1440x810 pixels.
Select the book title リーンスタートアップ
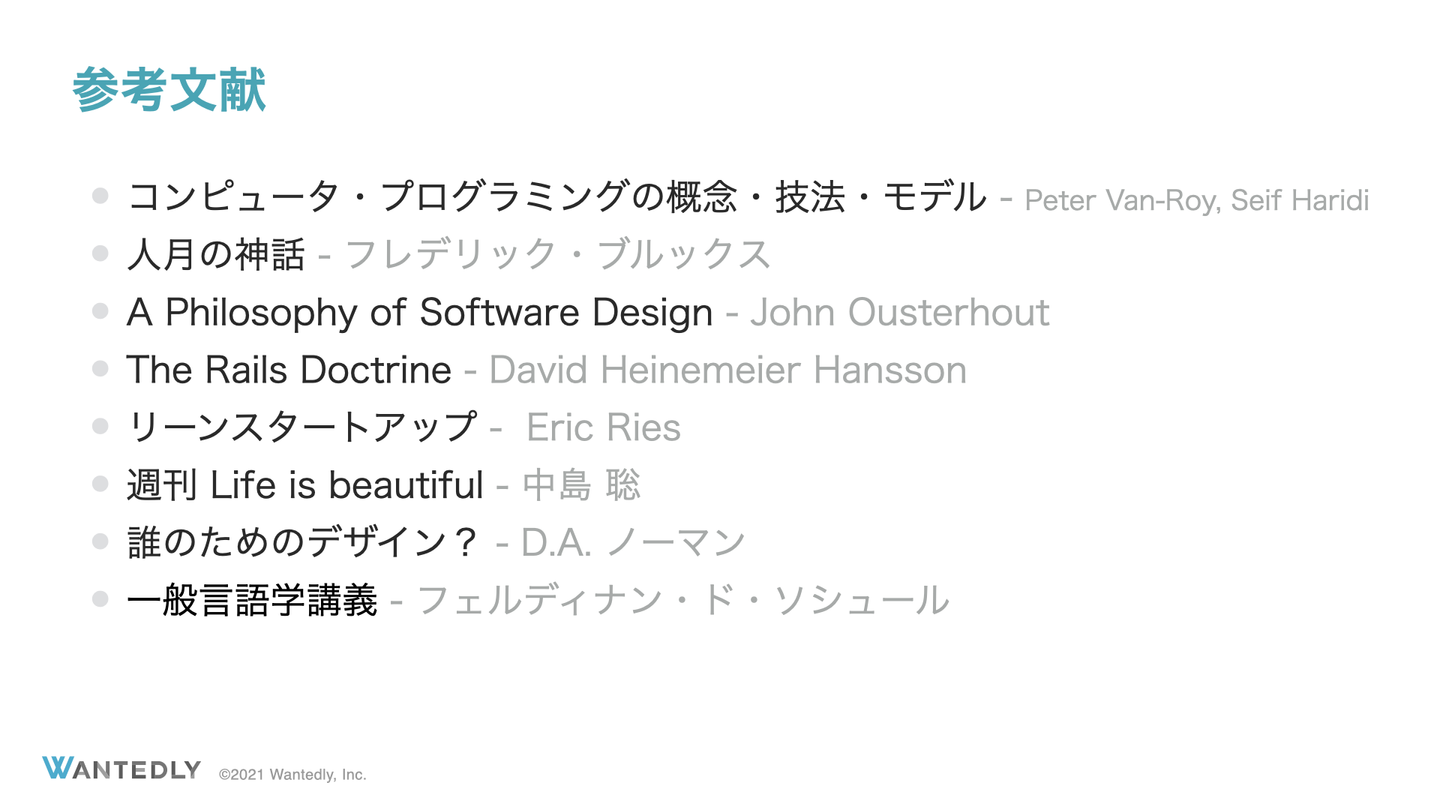point(302,427)
